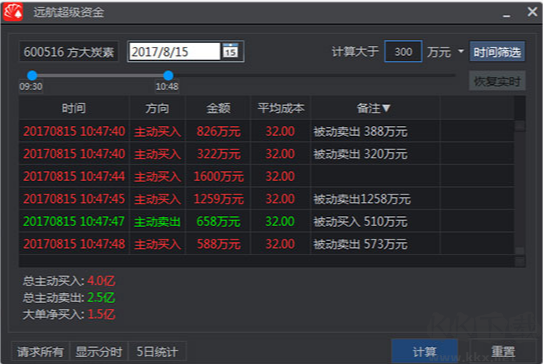Screen dimensions: 543x364
Task: Click the note 被动卖出 320万元
Action: pos(360,154)
